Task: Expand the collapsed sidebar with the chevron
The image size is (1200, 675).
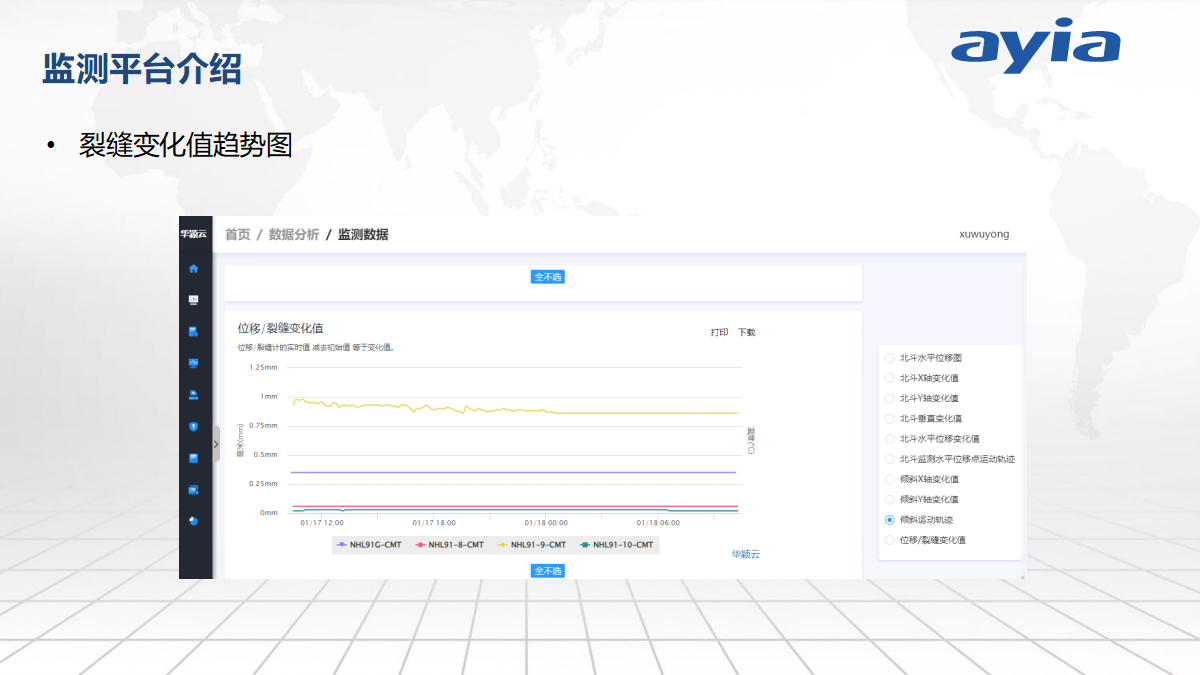Action: pos(216,444)
